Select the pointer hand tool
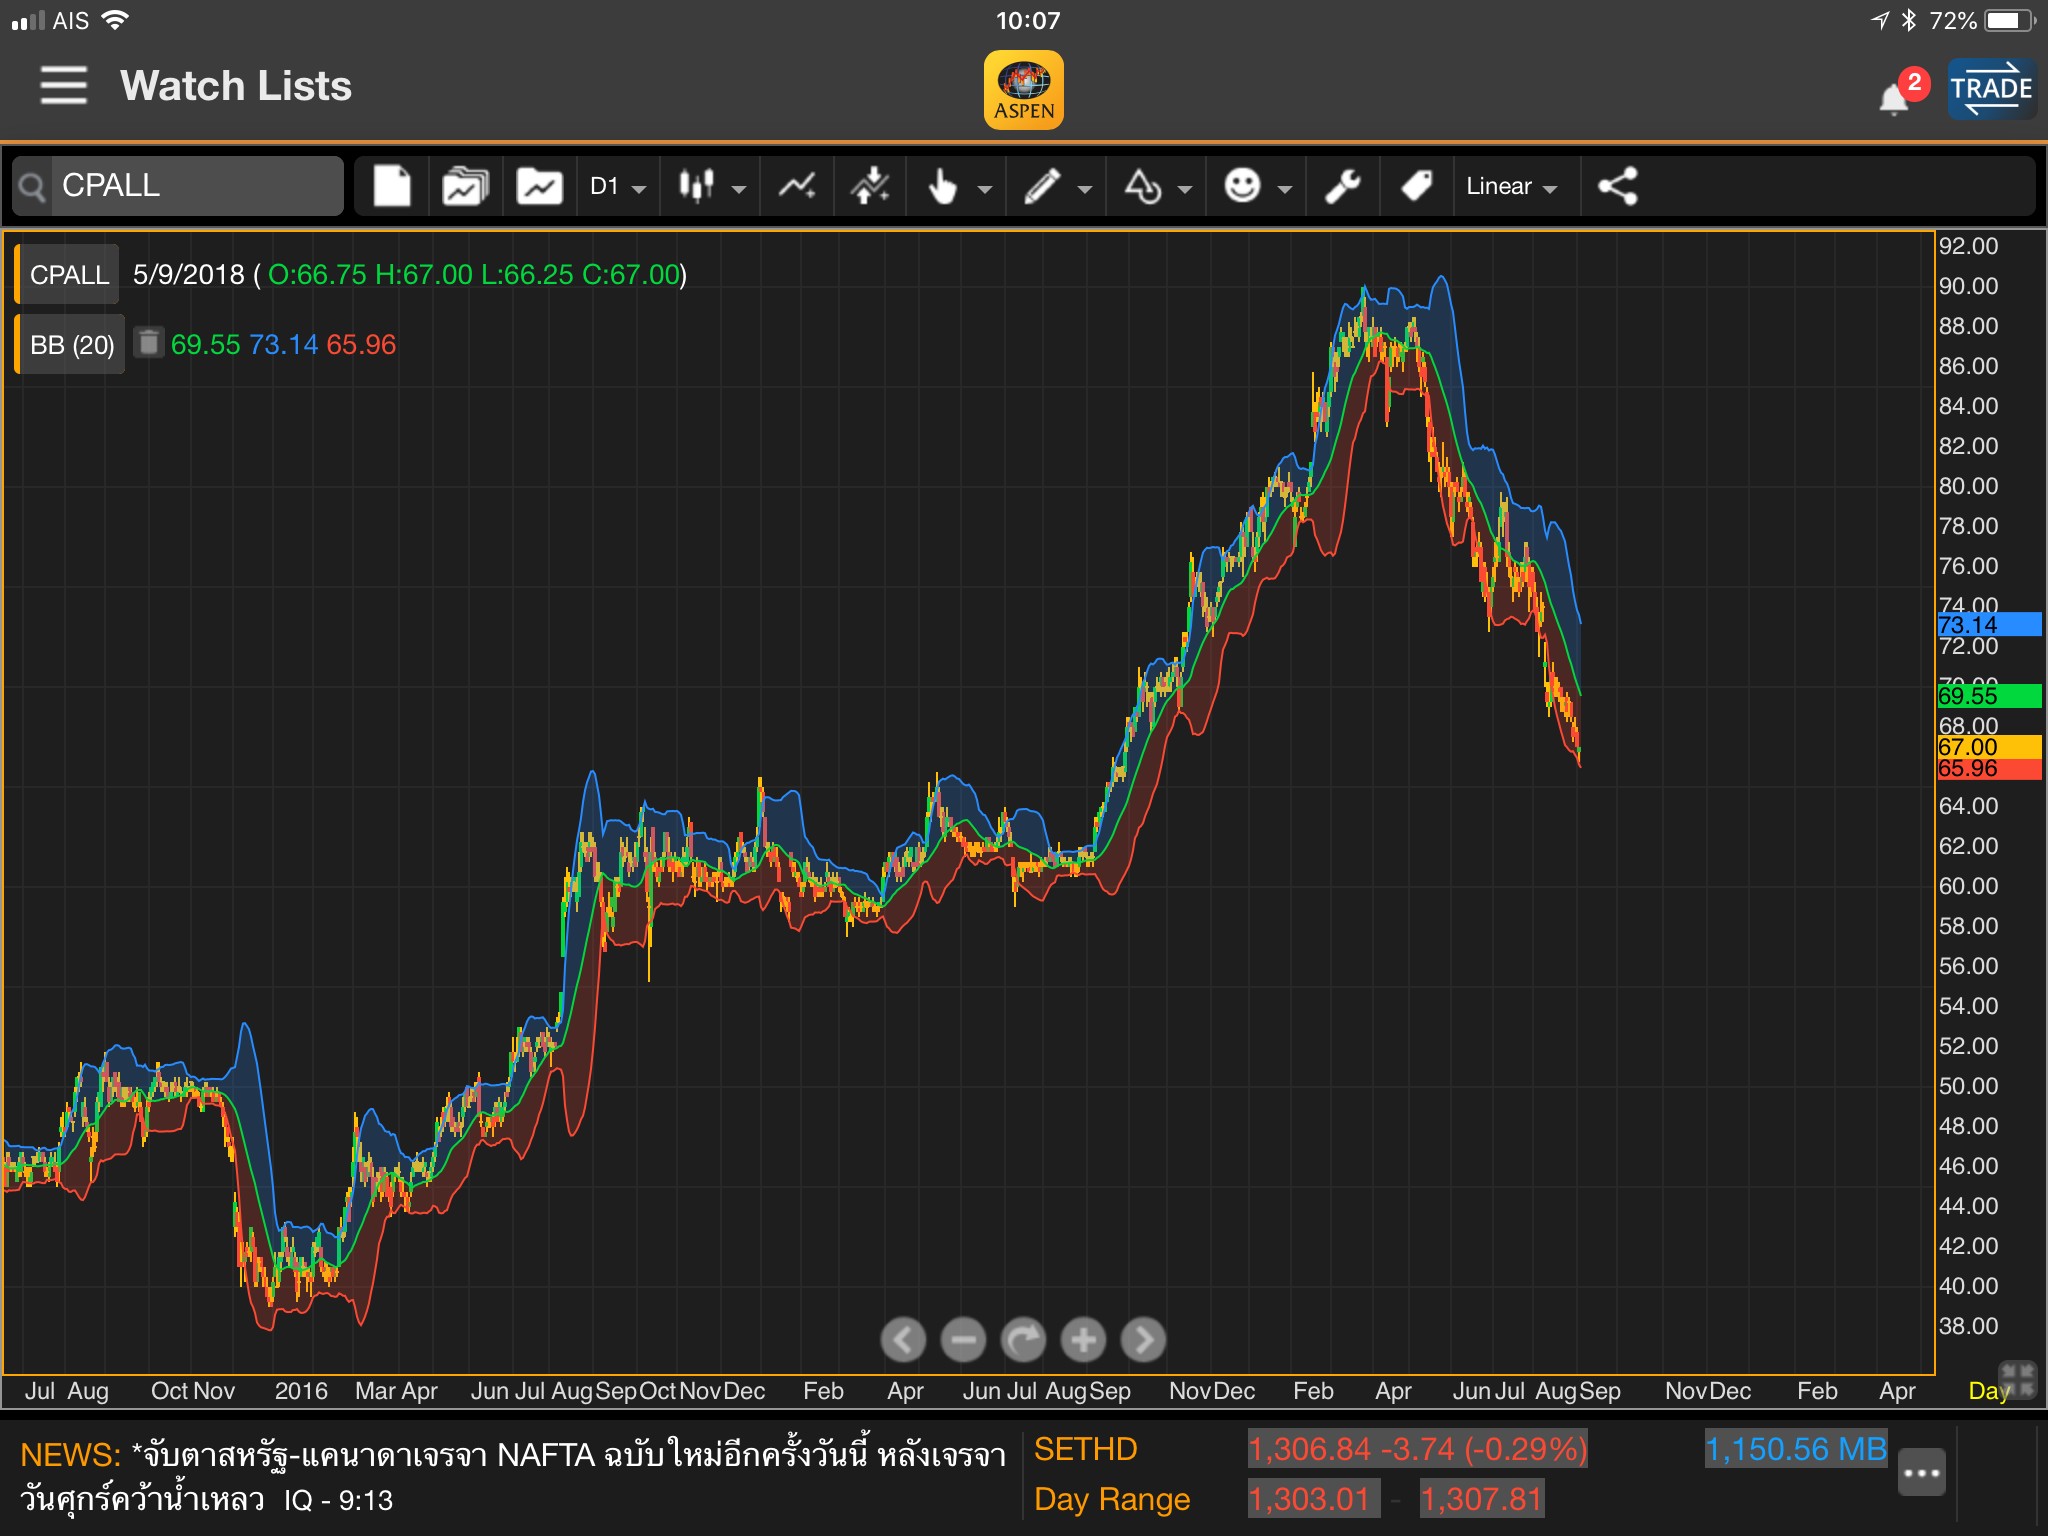This screenshot has height=1536, width=2048. pos(942,186)
